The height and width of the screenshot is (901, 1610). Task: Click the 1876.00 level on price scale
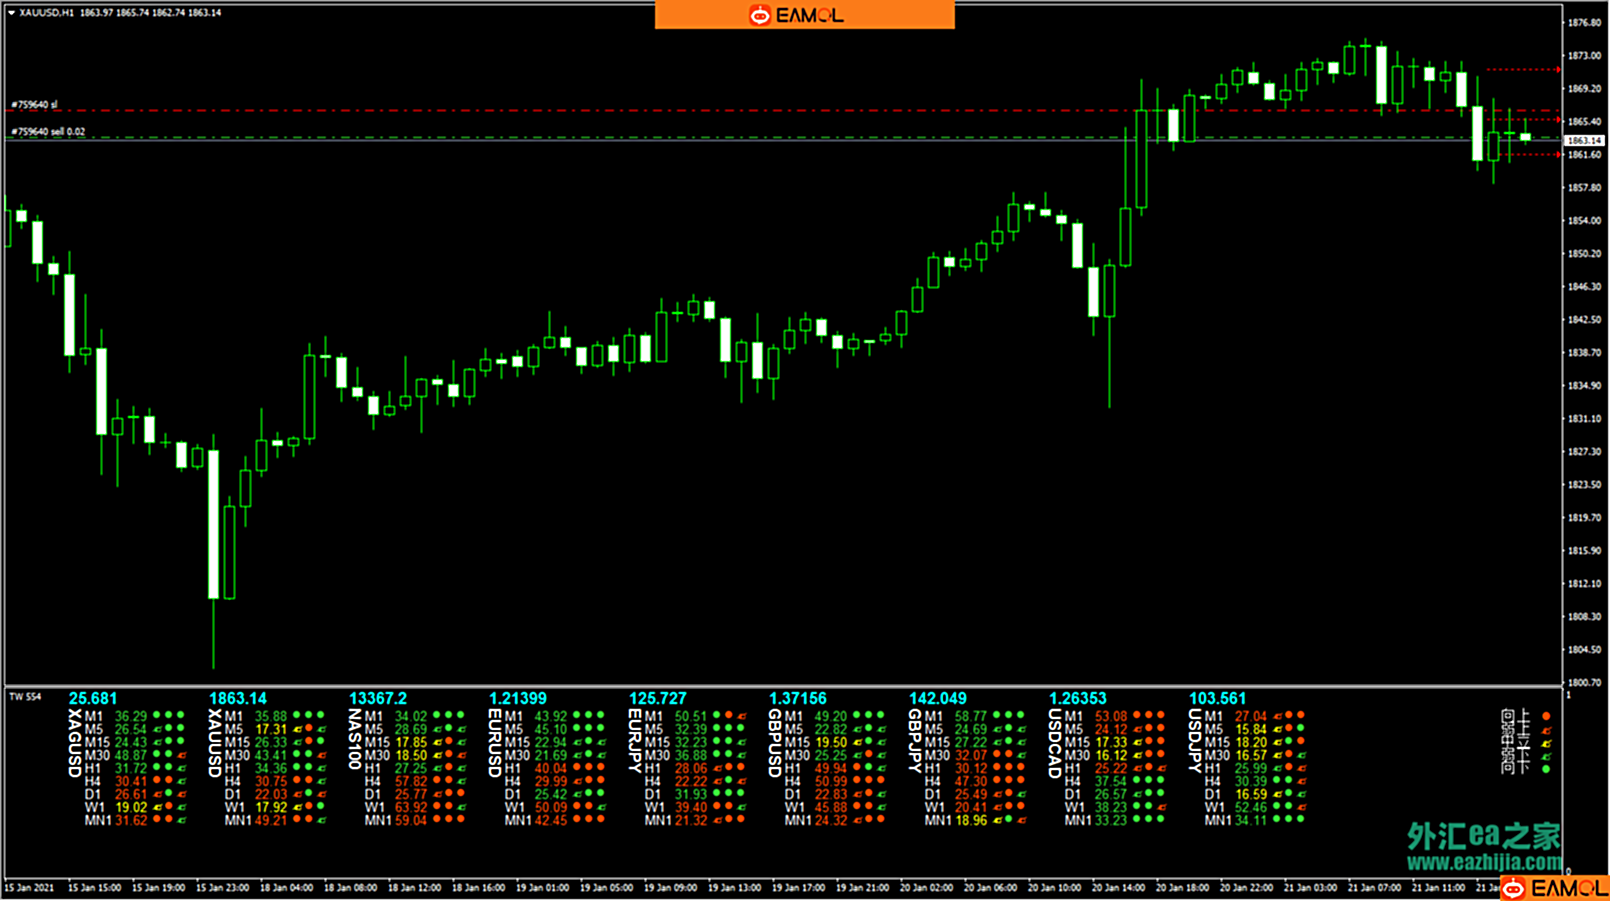[x=1584, y=22]
